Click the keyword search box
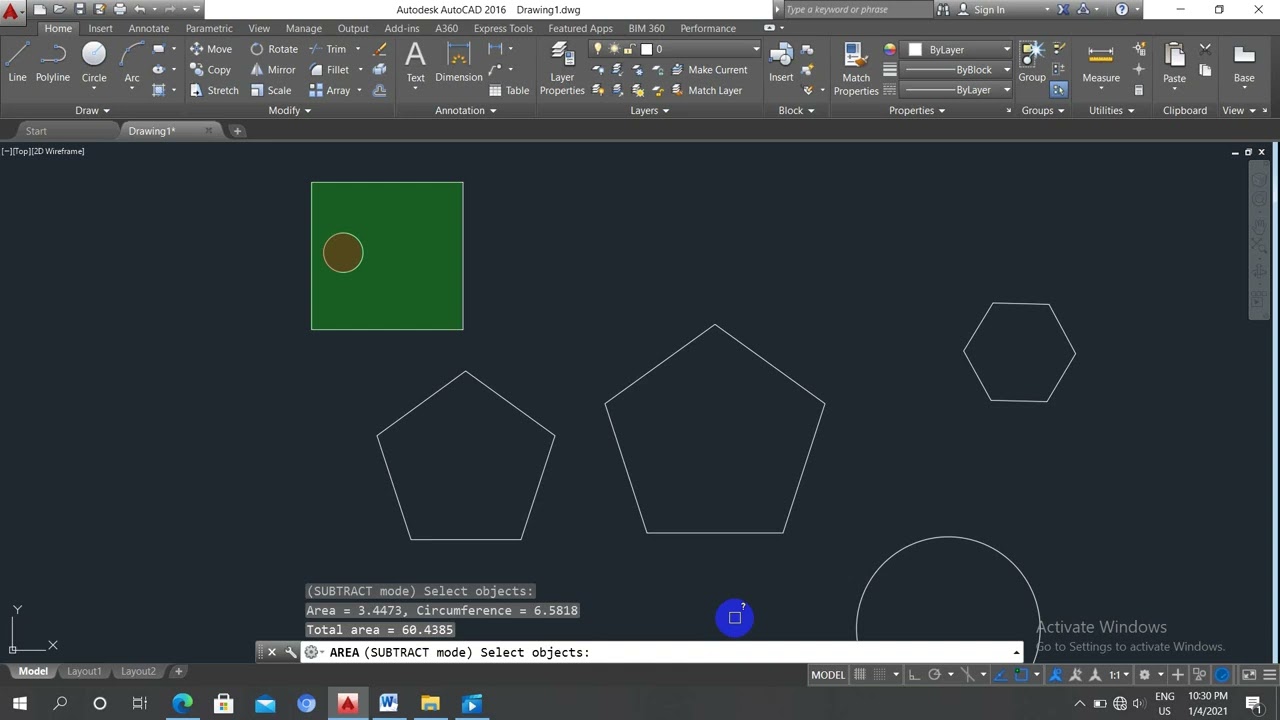1280x720 pixels. (x=856, y=10)
